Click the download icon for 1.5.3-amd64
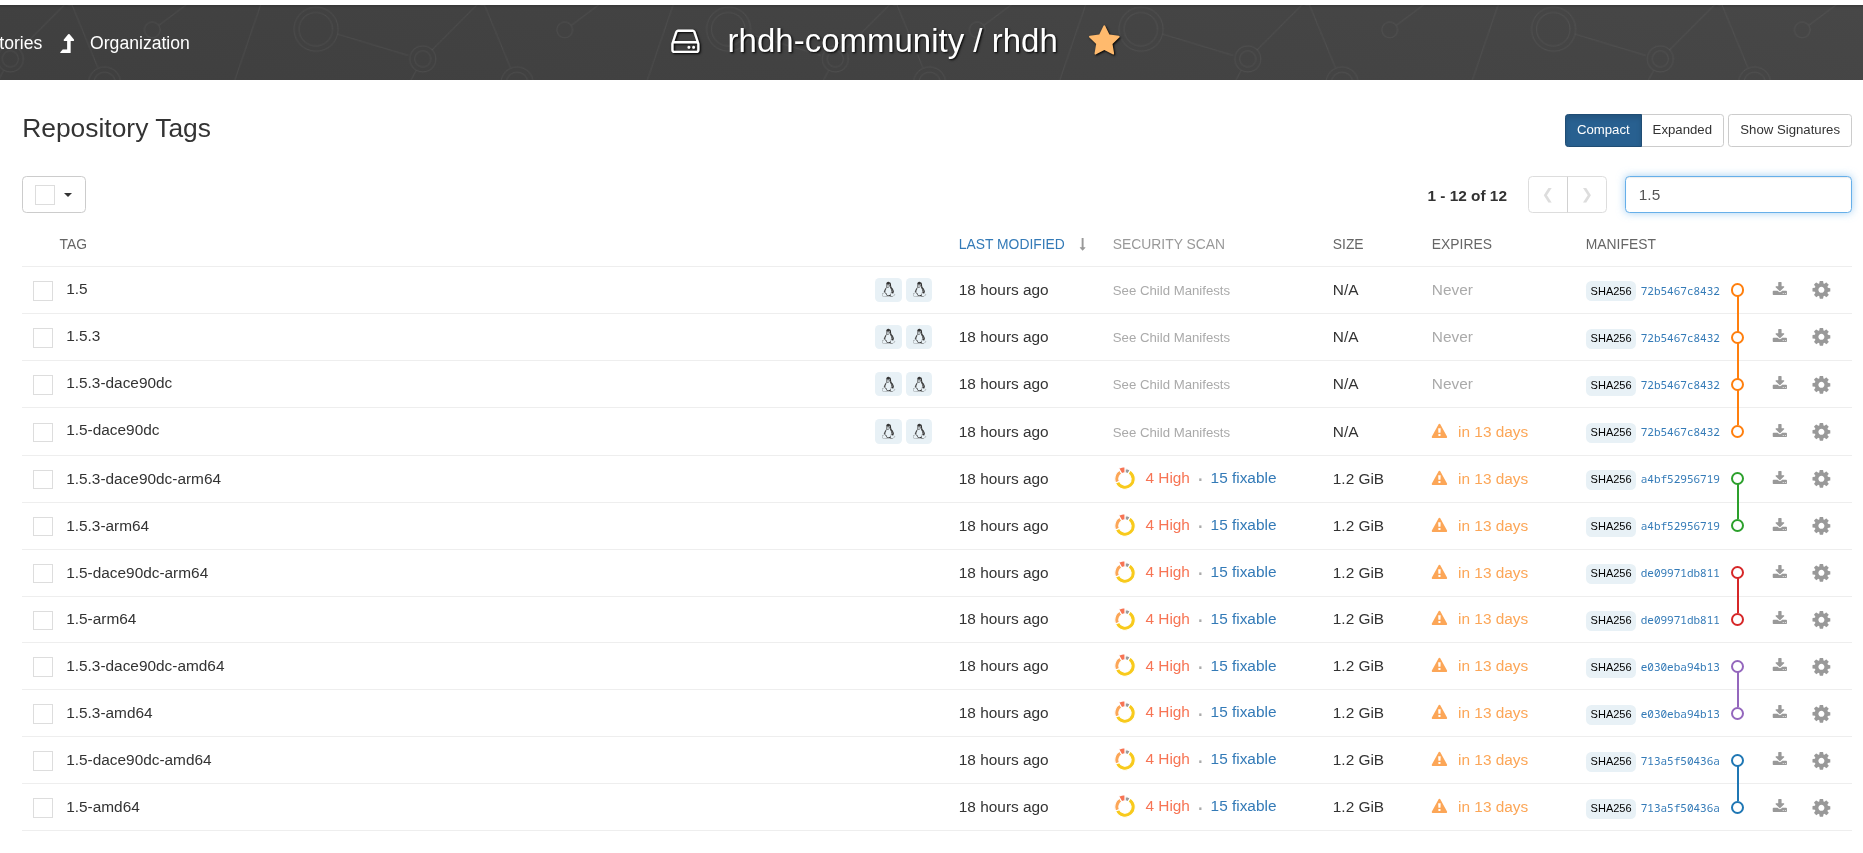 1780,713
